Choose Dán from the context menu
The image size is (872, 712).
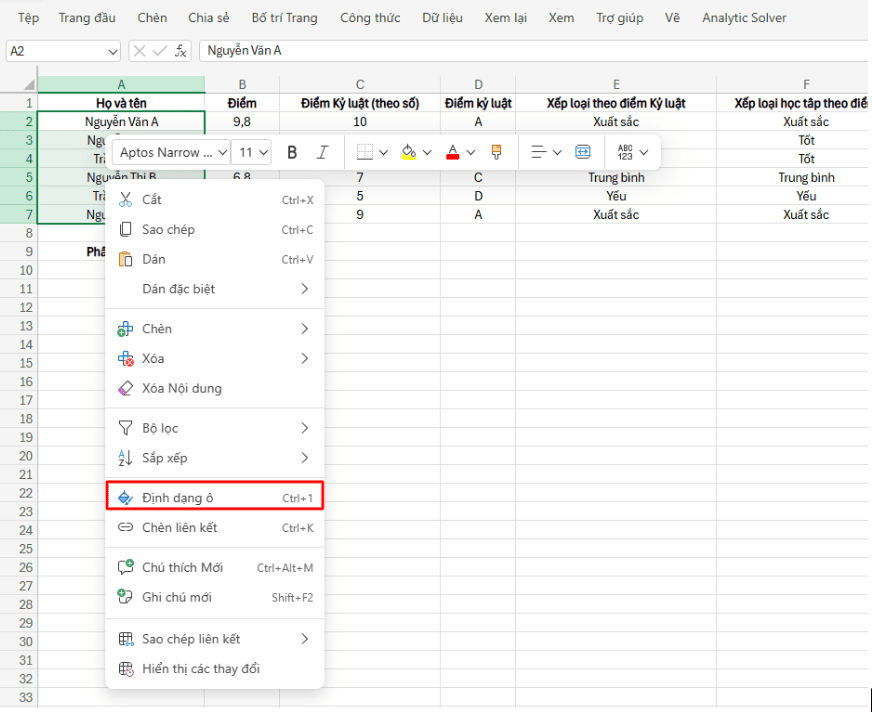215,259
